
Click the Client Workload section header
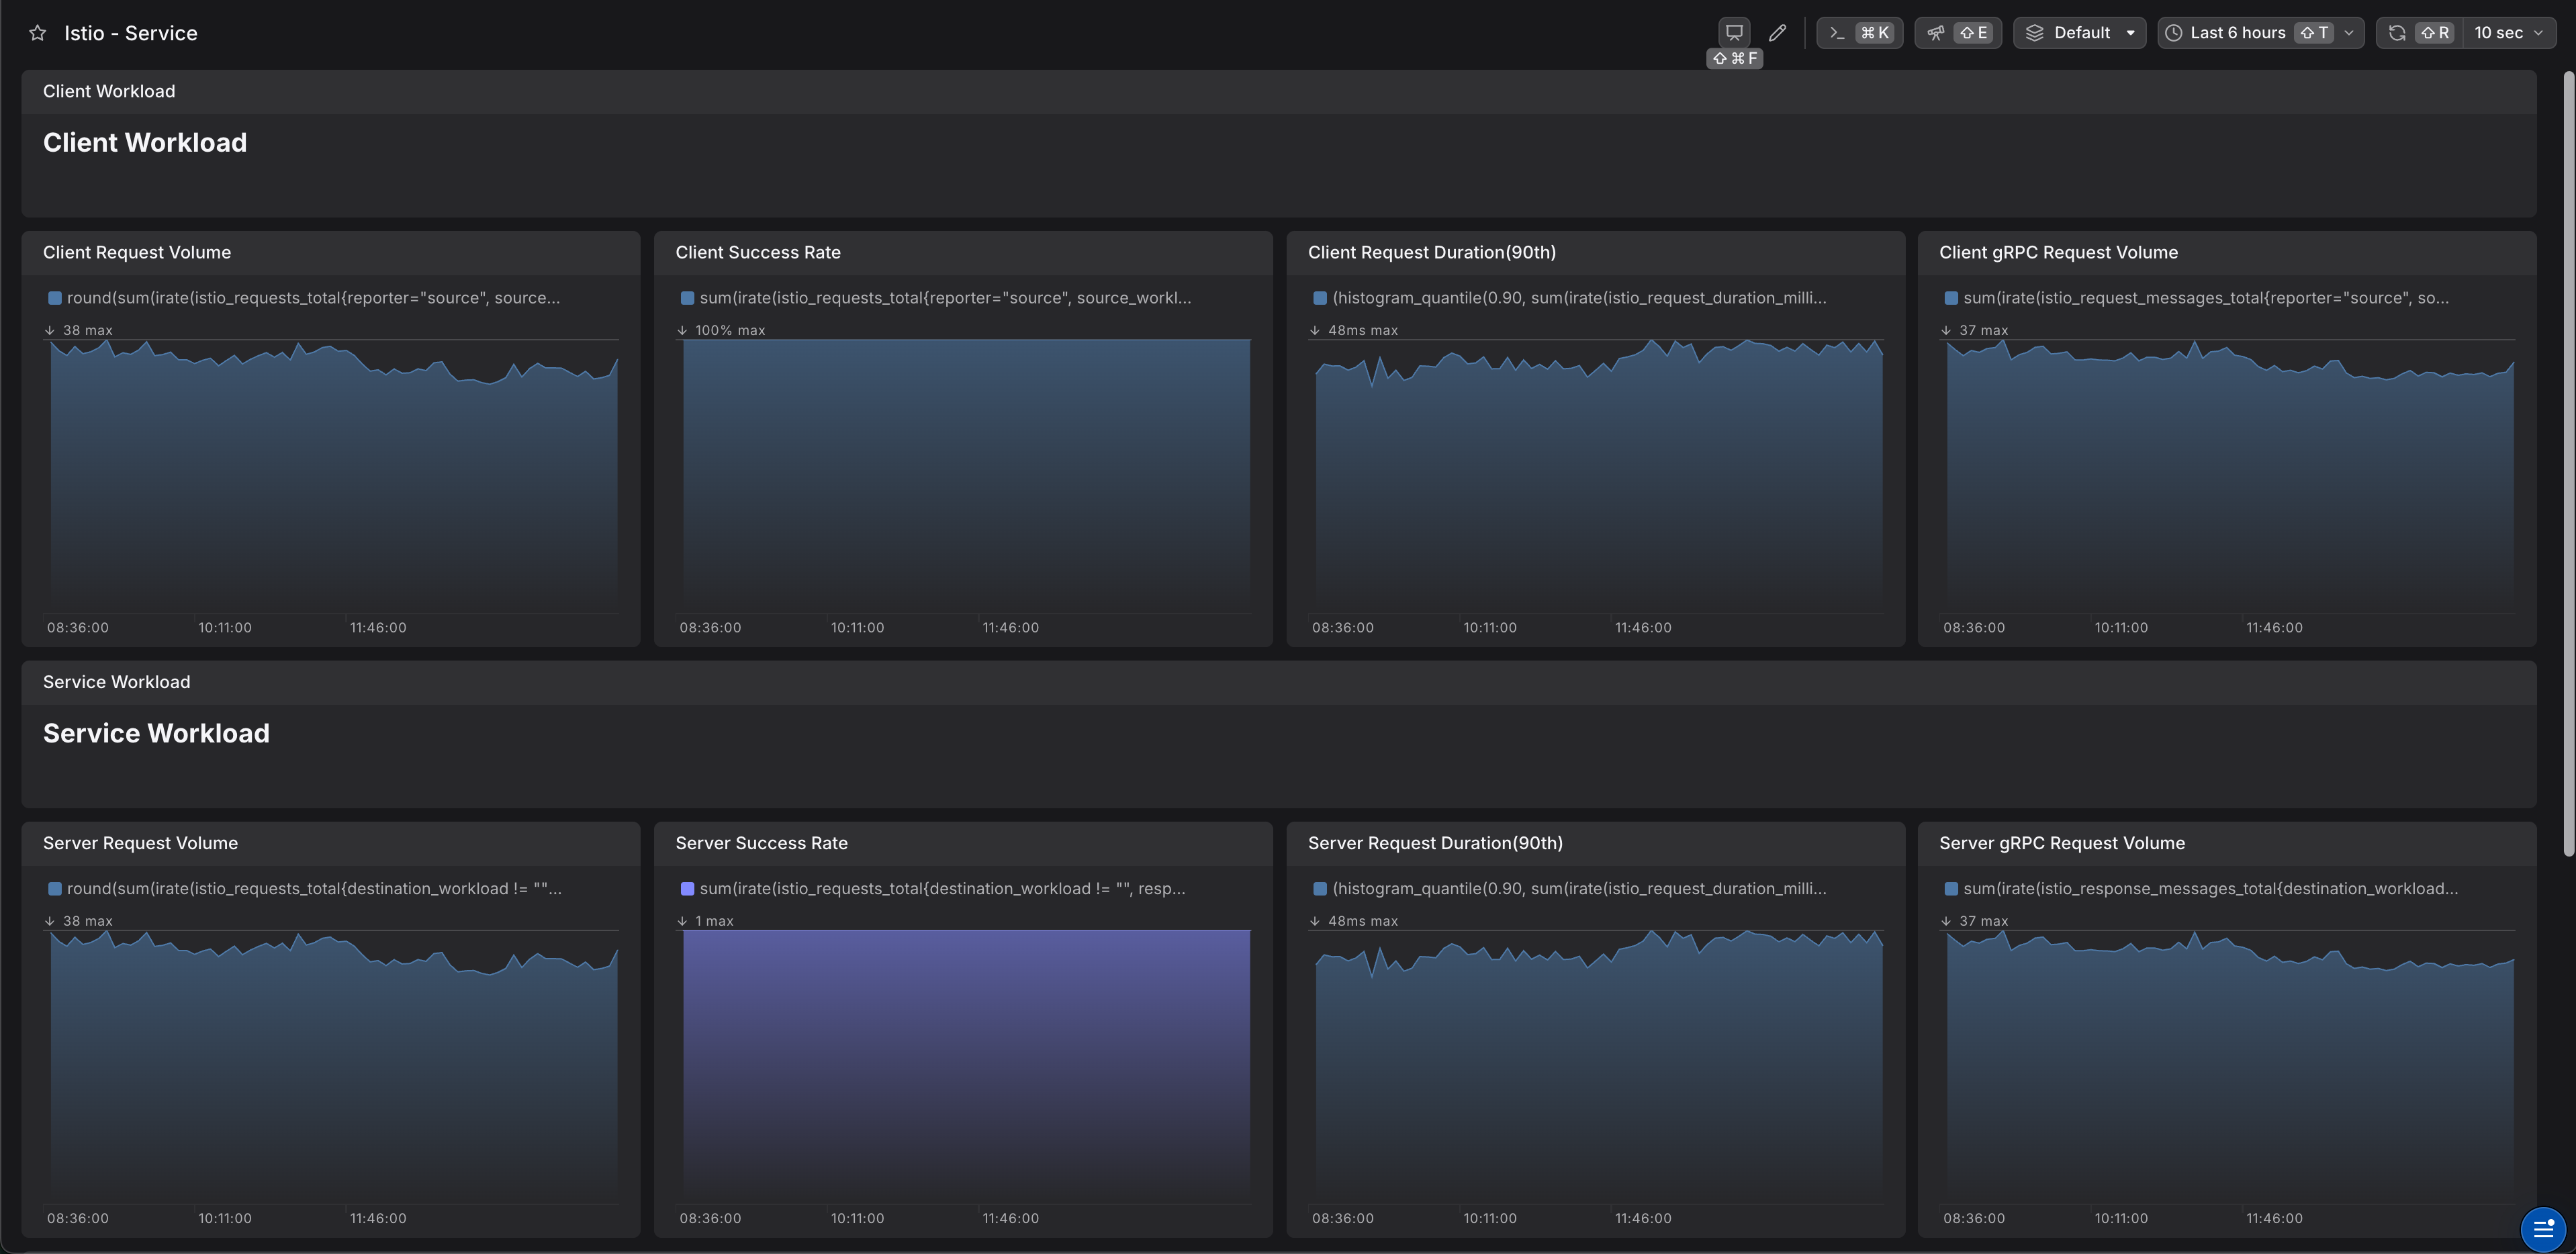[x=109, y=92]
